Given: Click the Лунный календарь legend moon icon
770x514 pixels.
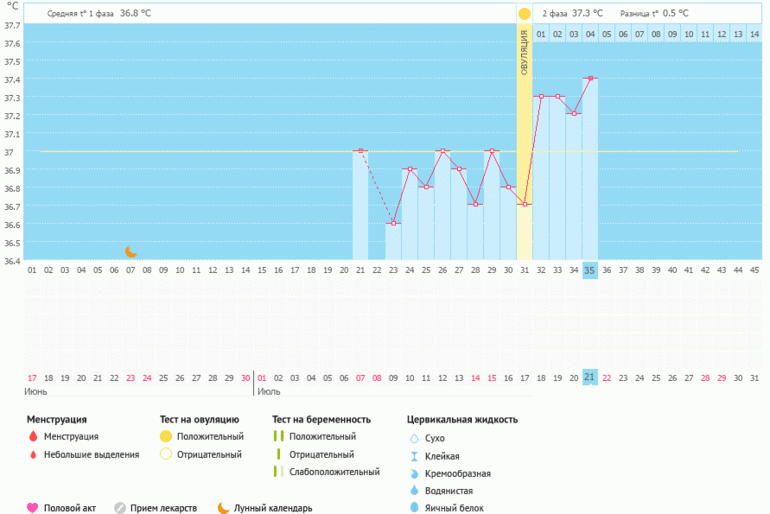Looking at the screenshot, I should pyautogui.click(x=223, y=507).
